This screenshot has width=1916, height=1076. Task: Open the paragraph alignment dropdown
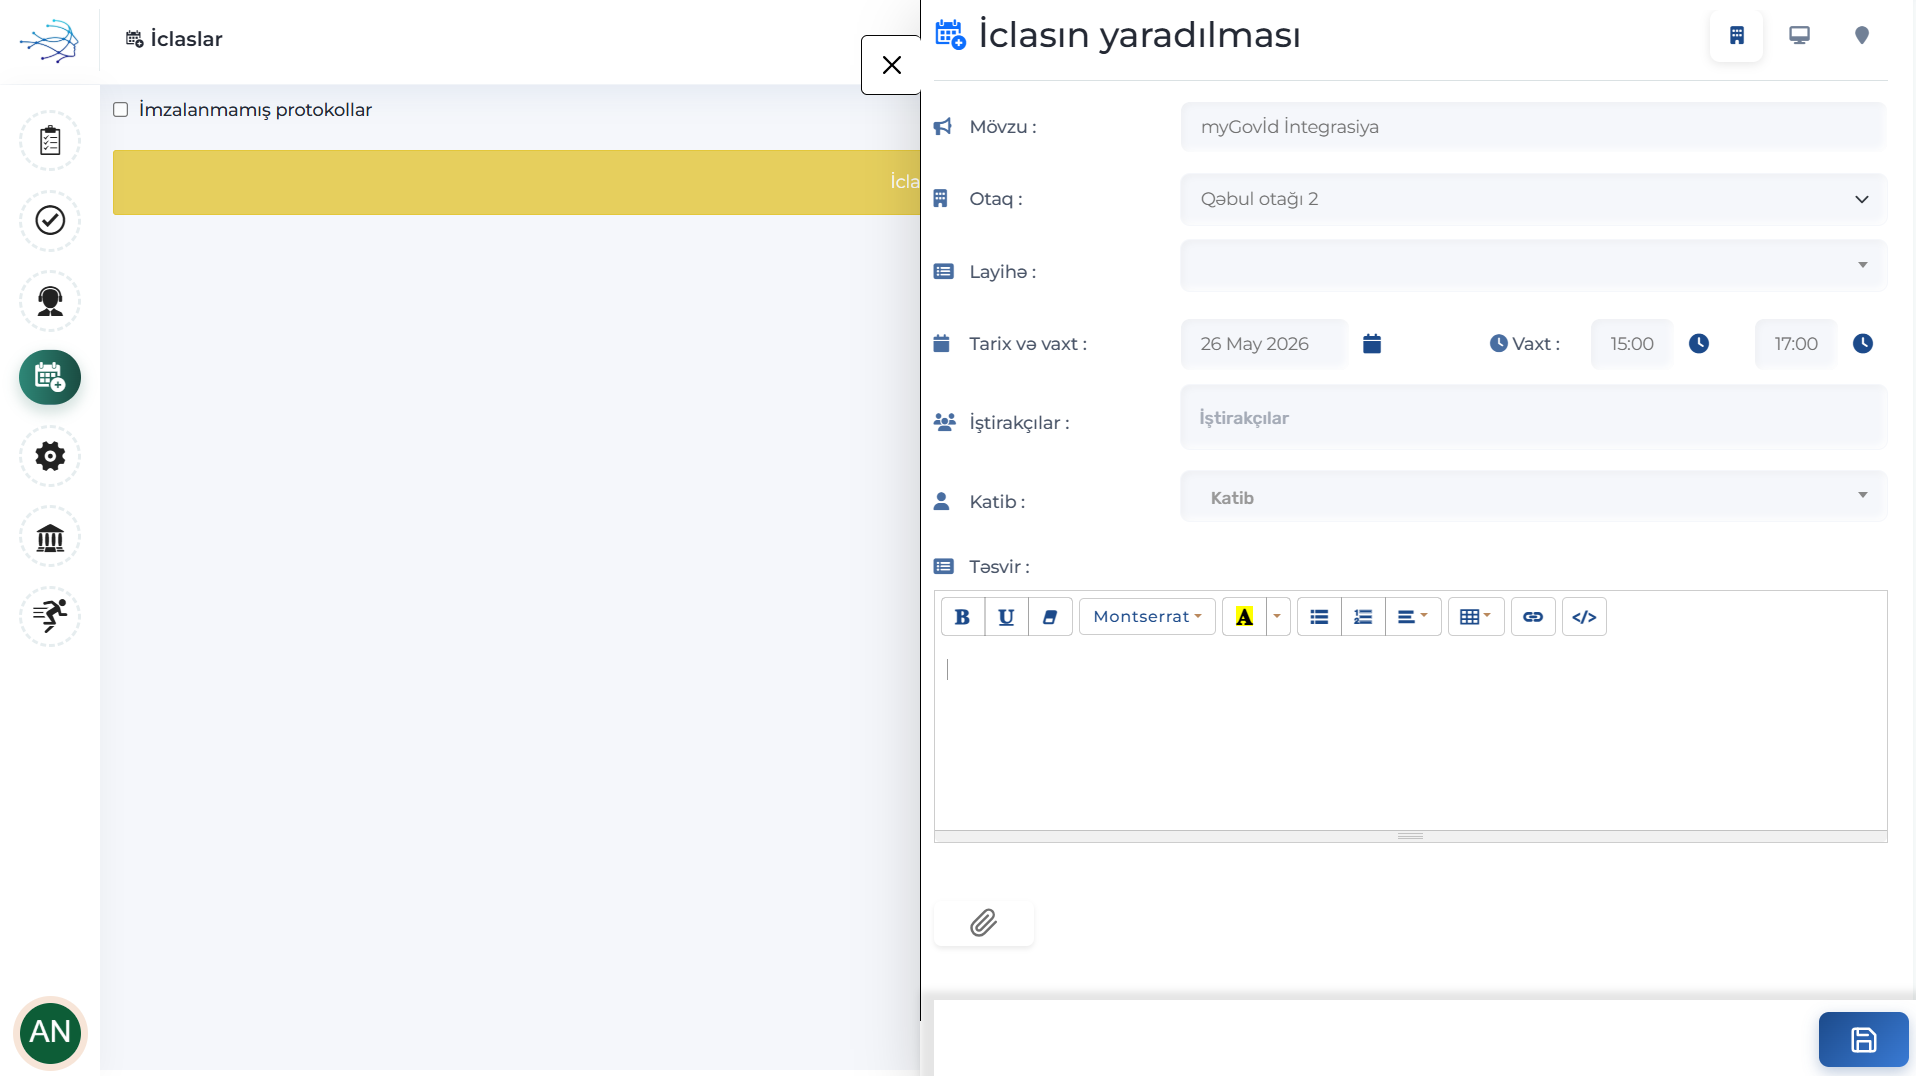[x=1413, y=617]
